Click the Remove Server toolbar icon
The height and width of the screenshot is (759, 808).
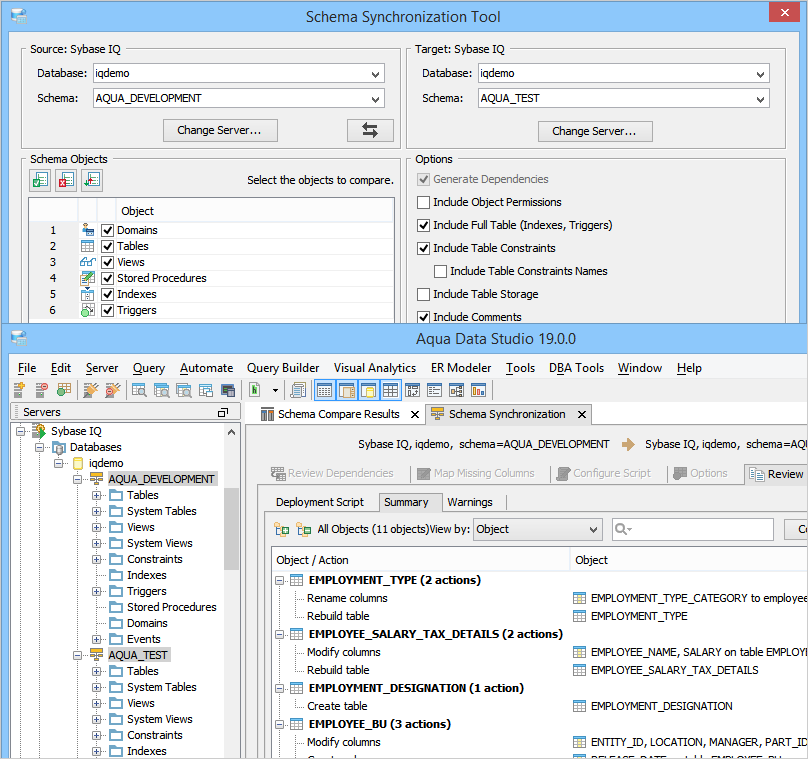41,390
